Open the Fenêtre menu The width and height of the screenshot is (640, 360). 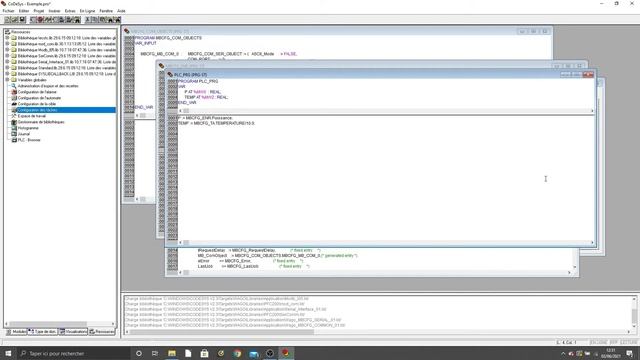(106, 11)
